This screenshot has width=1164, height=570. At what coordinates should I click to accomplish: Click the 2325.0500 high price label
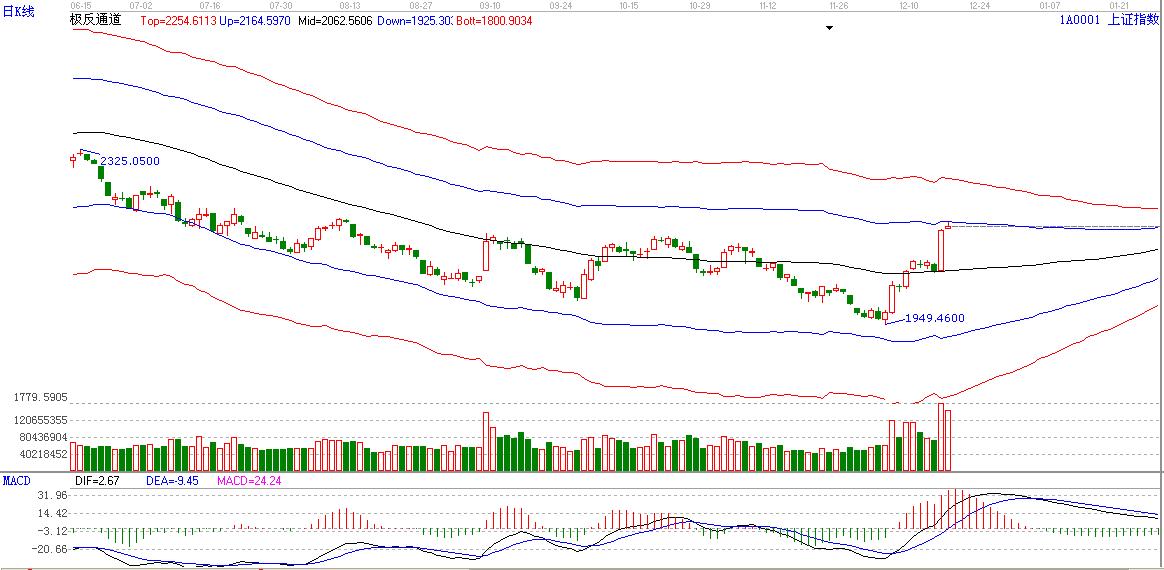point(130,161)
